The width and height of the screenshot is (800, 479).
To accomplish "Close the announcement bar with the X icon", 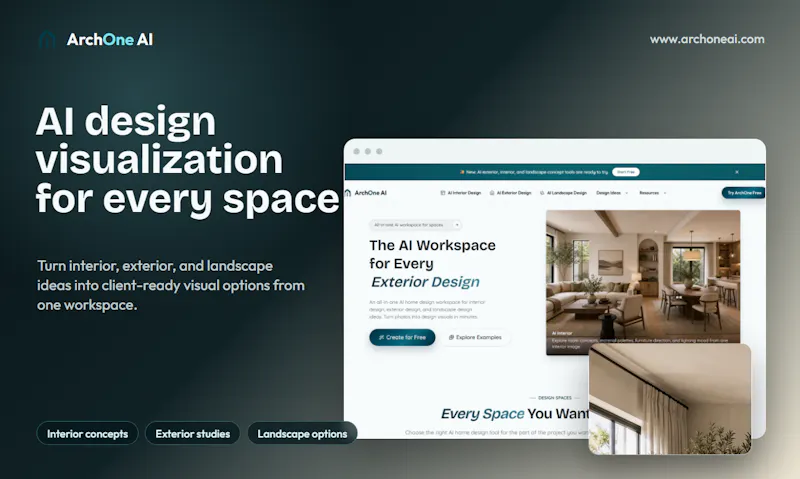I will [x=737, y=172].
